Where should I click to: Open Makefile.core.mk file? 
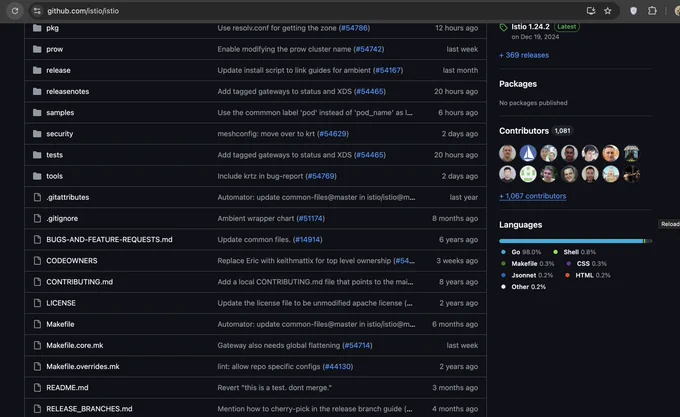pyautogui.click(x=75, y=345)
